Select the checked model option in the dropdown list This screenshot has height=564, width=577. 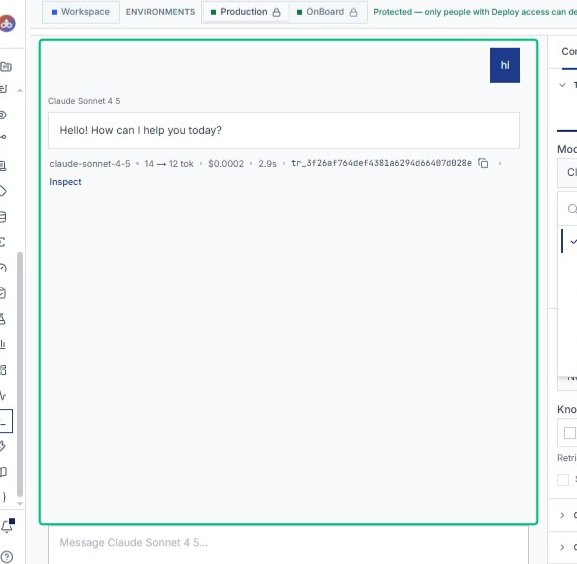pyautogui.click(x=569, y=241)
